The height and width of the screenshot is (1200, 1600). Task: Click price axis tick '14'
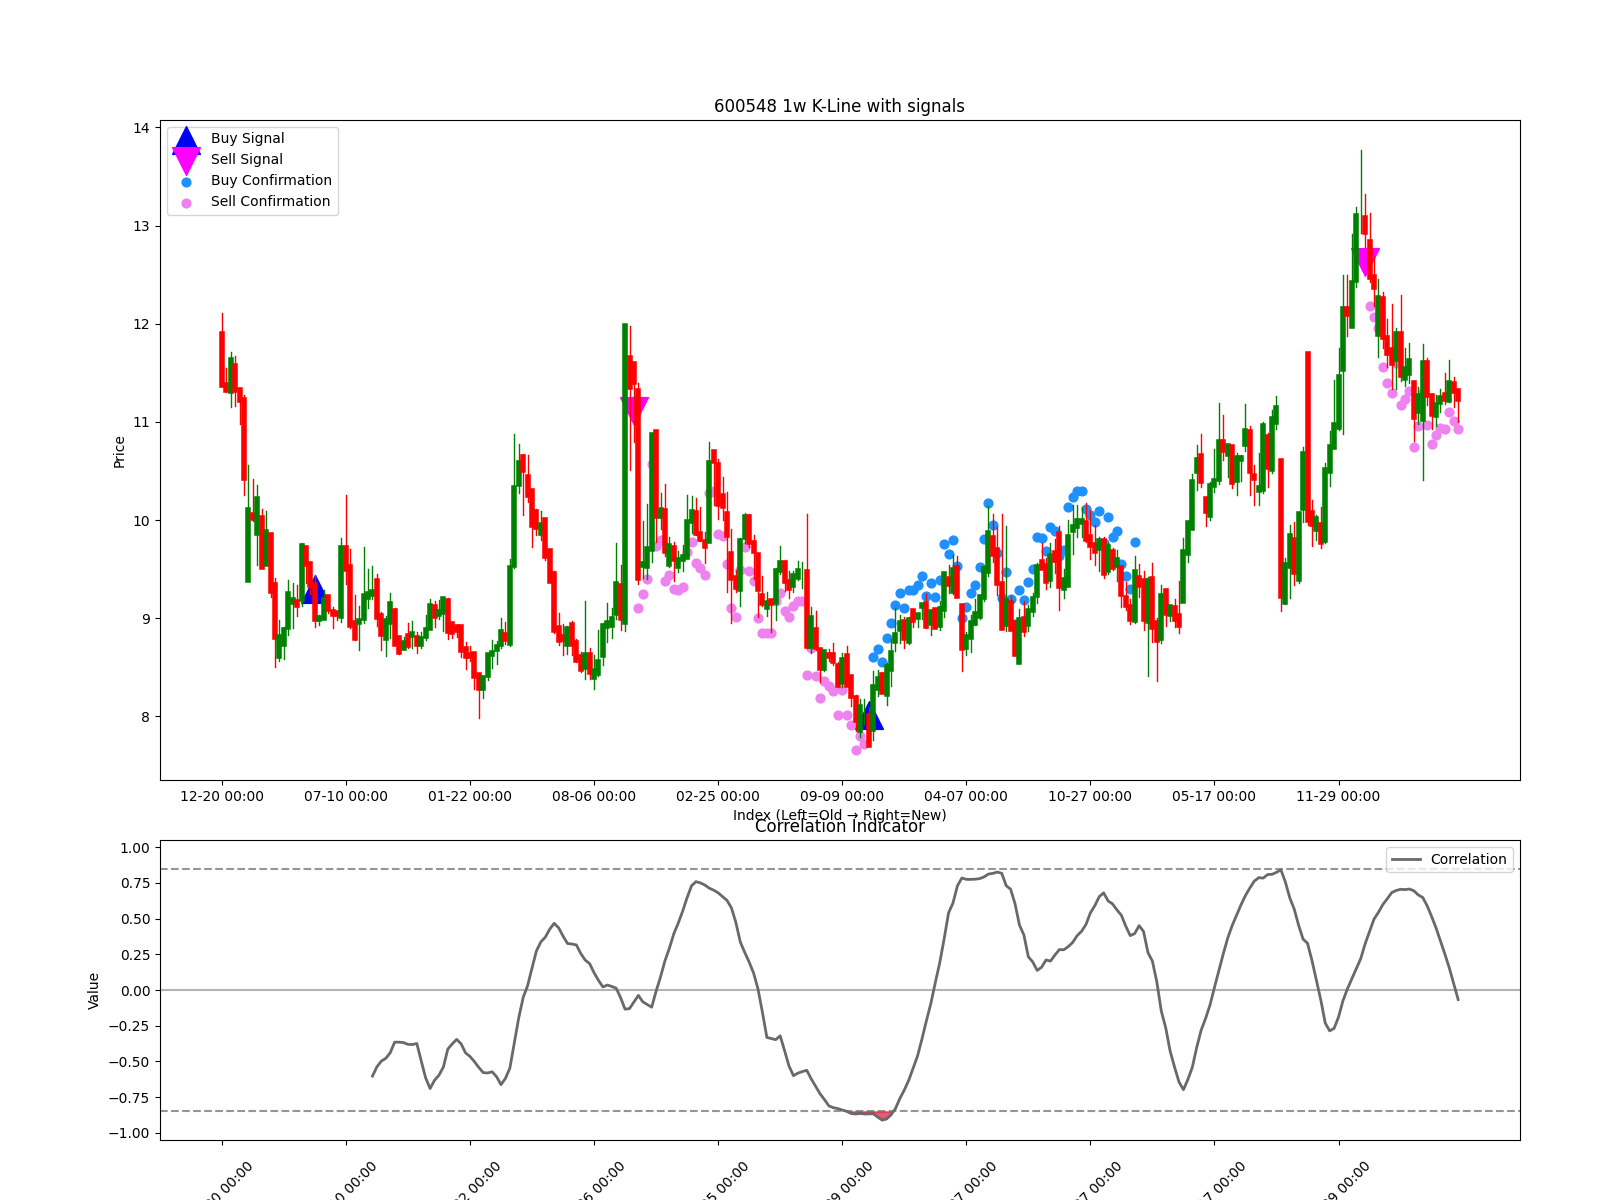pos(141,128)
